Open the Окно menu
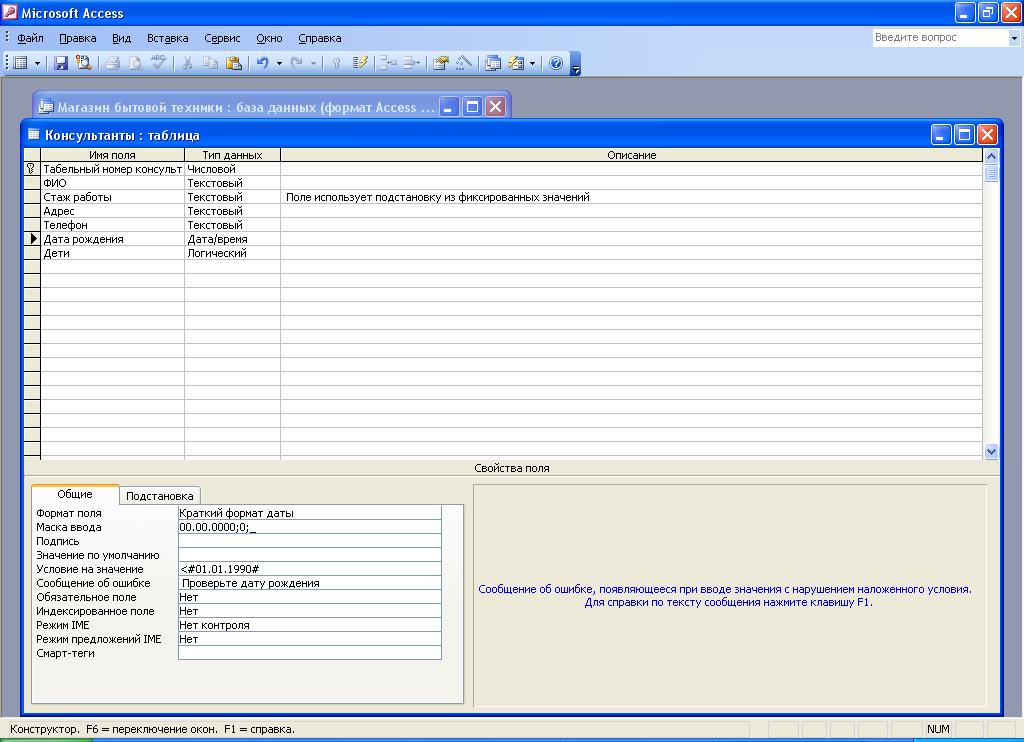The height and width of the screenshot is (742, 1024). [x=269, y=38]
